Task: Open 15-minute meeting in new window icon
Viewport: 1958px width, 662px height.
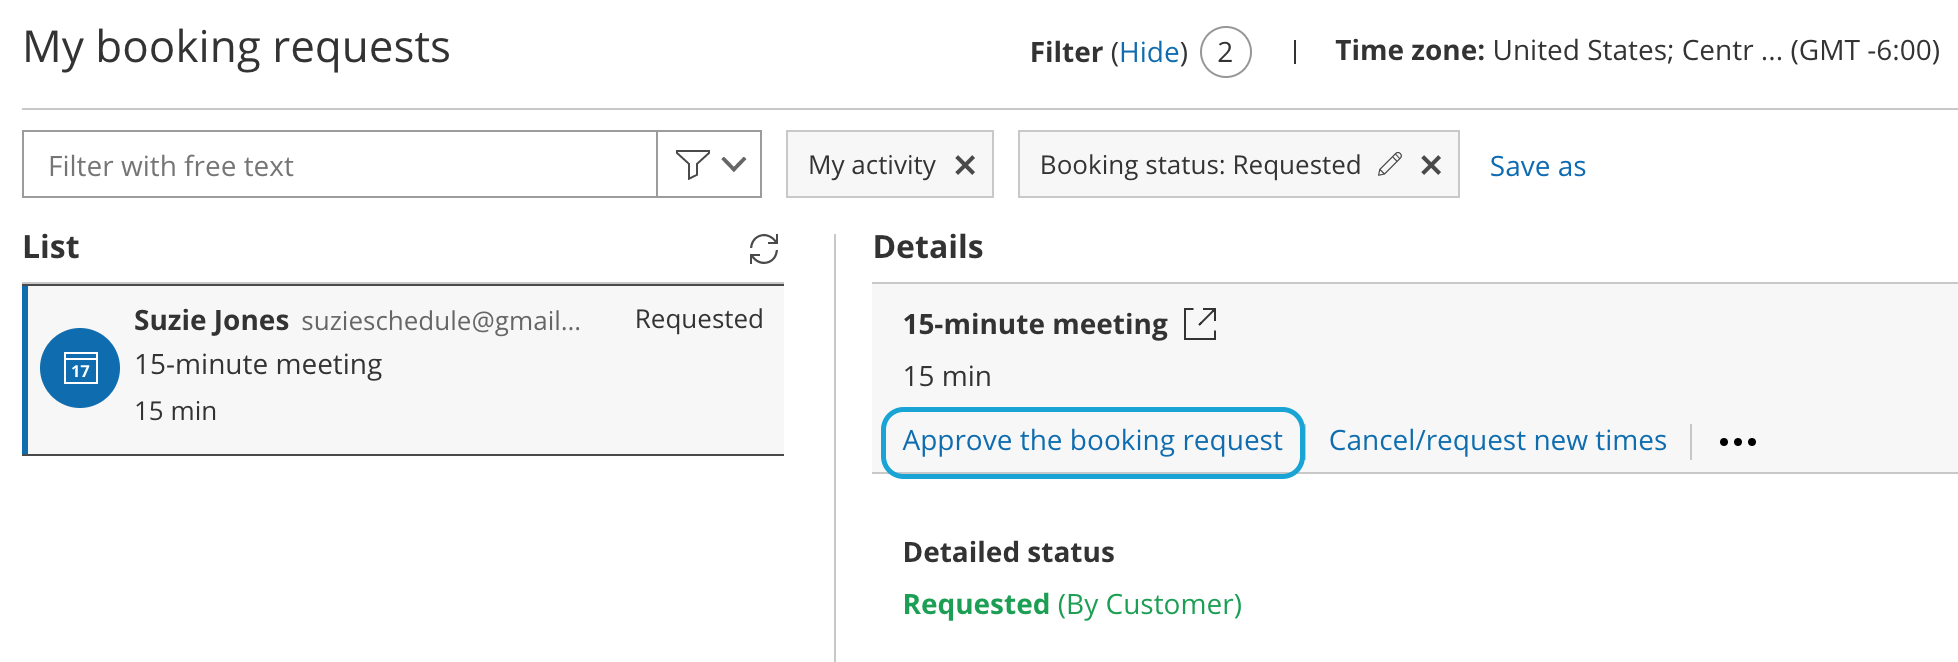Action: coord(1200,324)
